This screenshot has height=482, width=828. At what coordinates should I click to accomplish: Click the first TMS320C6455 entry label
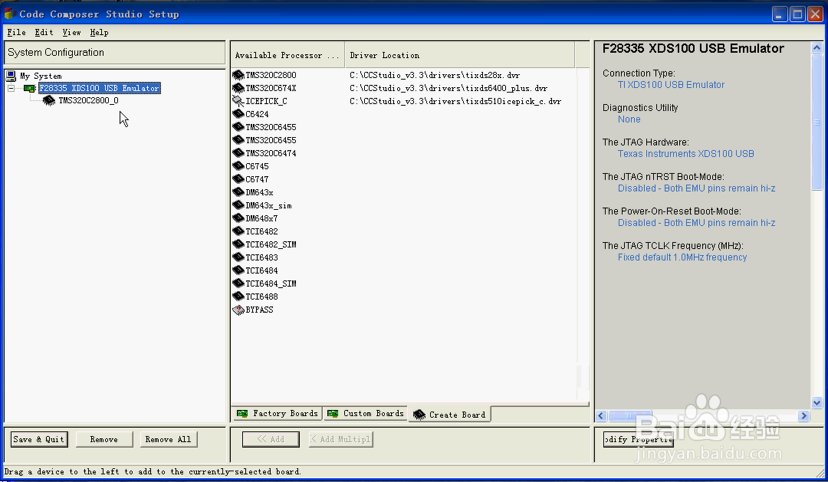pyautogui.click(x=271, y=127)
